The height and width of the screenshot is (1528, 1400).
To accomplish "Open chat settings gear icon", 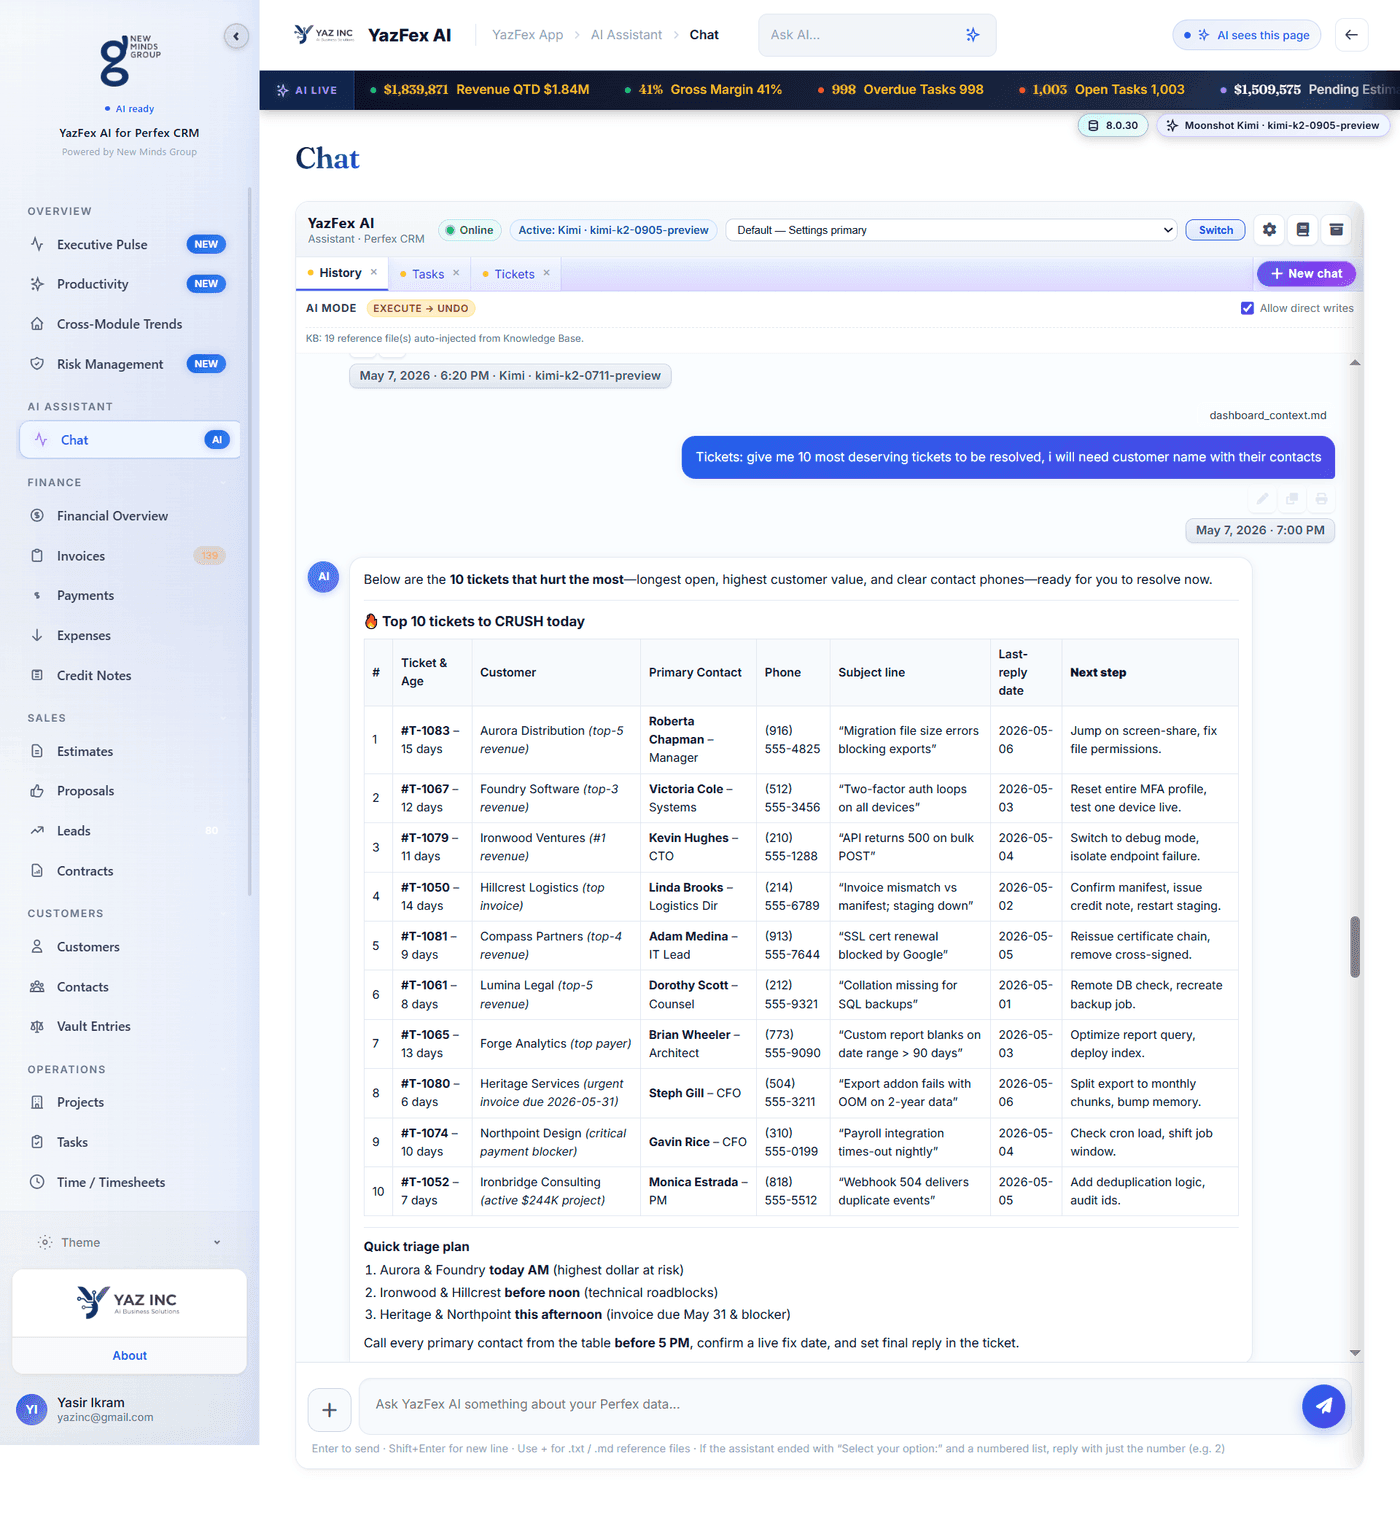I will (1269, 230).
